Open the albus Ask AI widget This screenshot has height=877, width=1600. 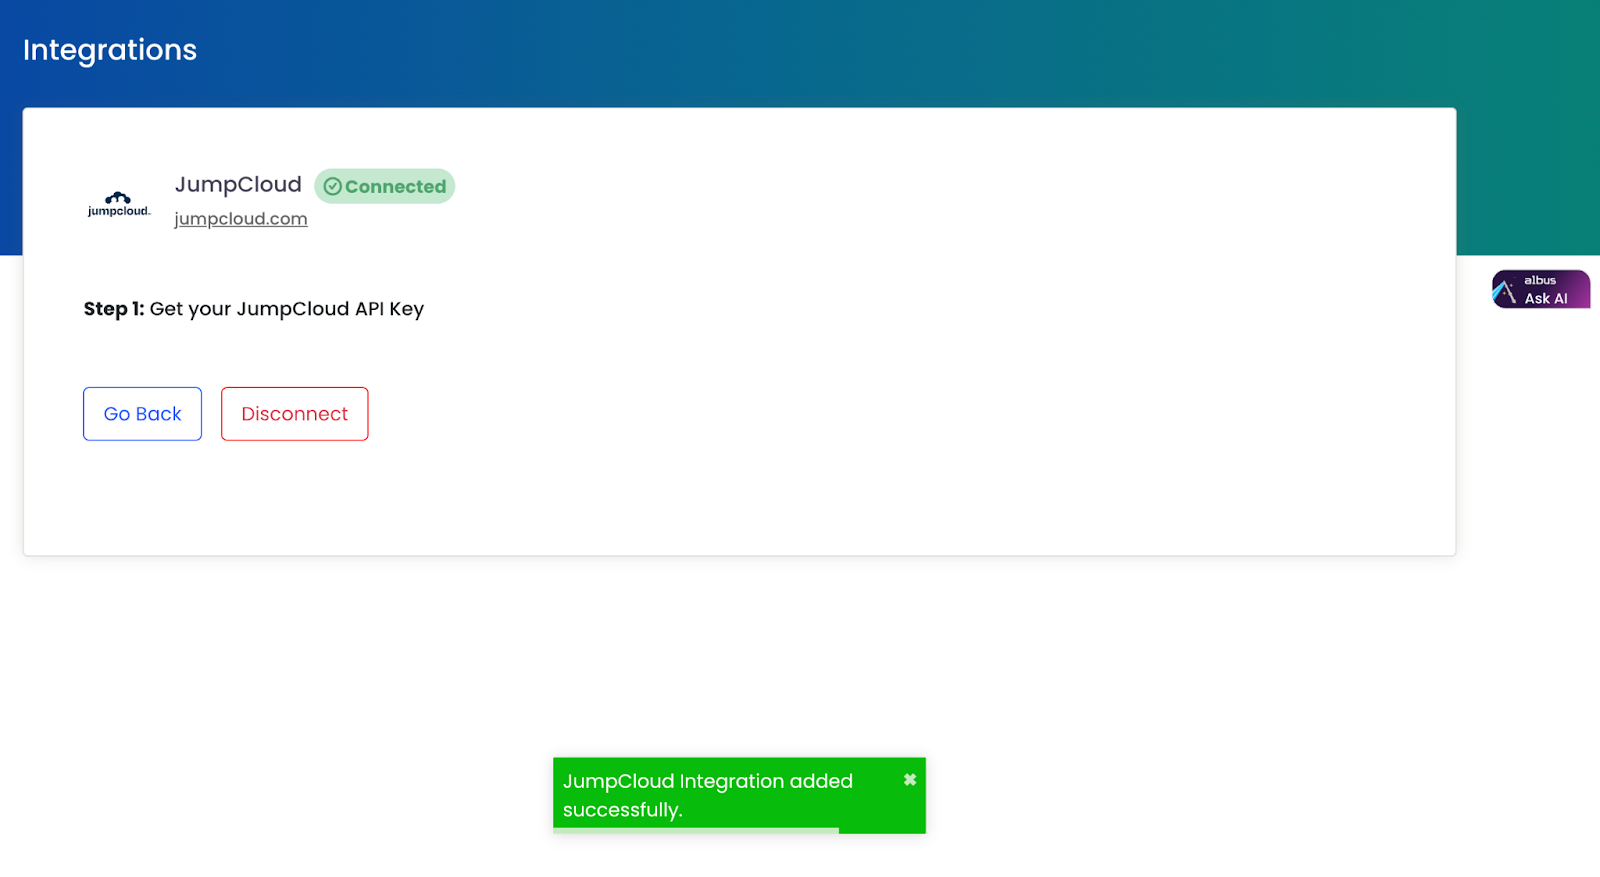click(x=1541, y=289)
